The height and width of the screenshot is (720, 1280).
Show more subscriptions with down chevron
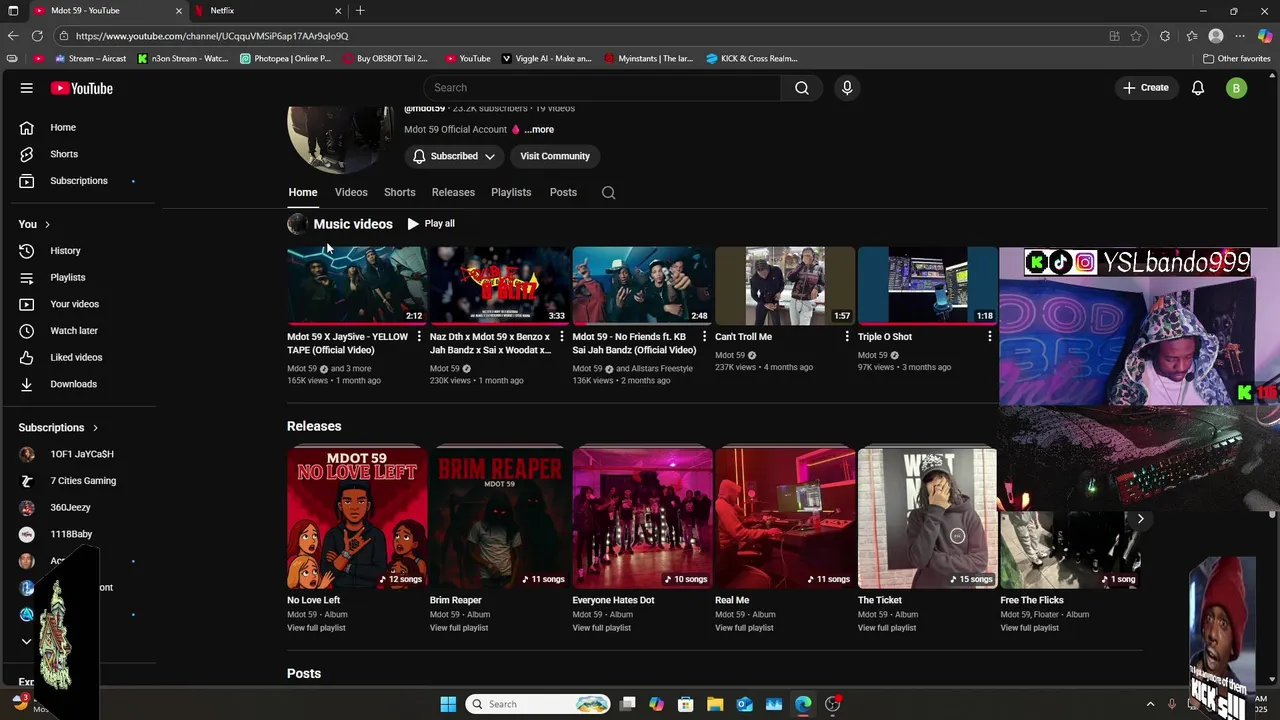tap(27, 641)
